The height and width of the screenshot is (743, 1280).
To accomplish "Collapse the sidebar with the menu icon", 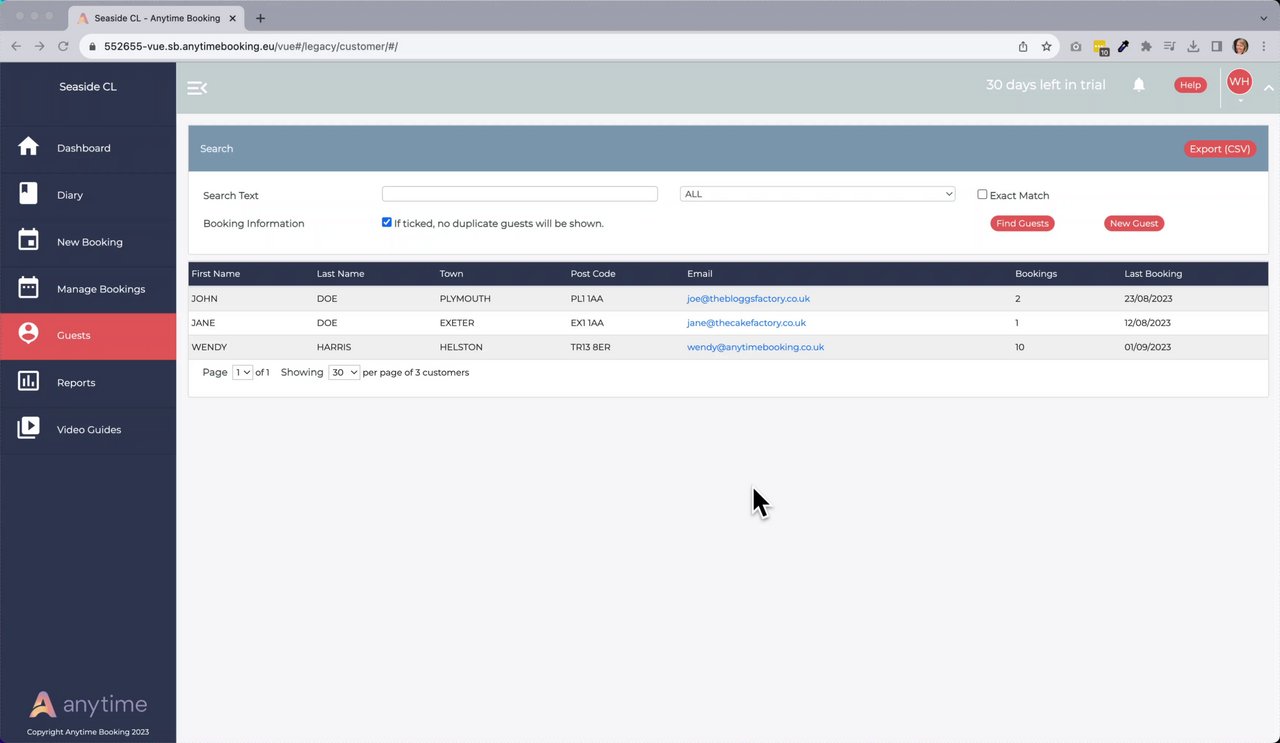I will pos(197,88).
